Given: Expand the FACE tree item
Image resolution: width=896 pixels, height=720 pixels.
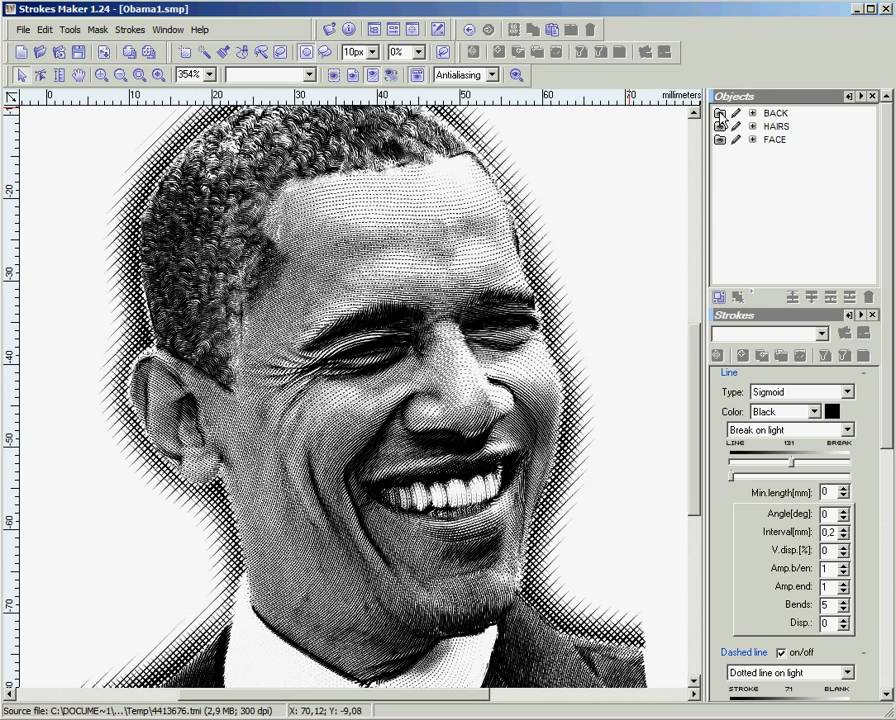Looking at the screenshot, I should point(753,140).
